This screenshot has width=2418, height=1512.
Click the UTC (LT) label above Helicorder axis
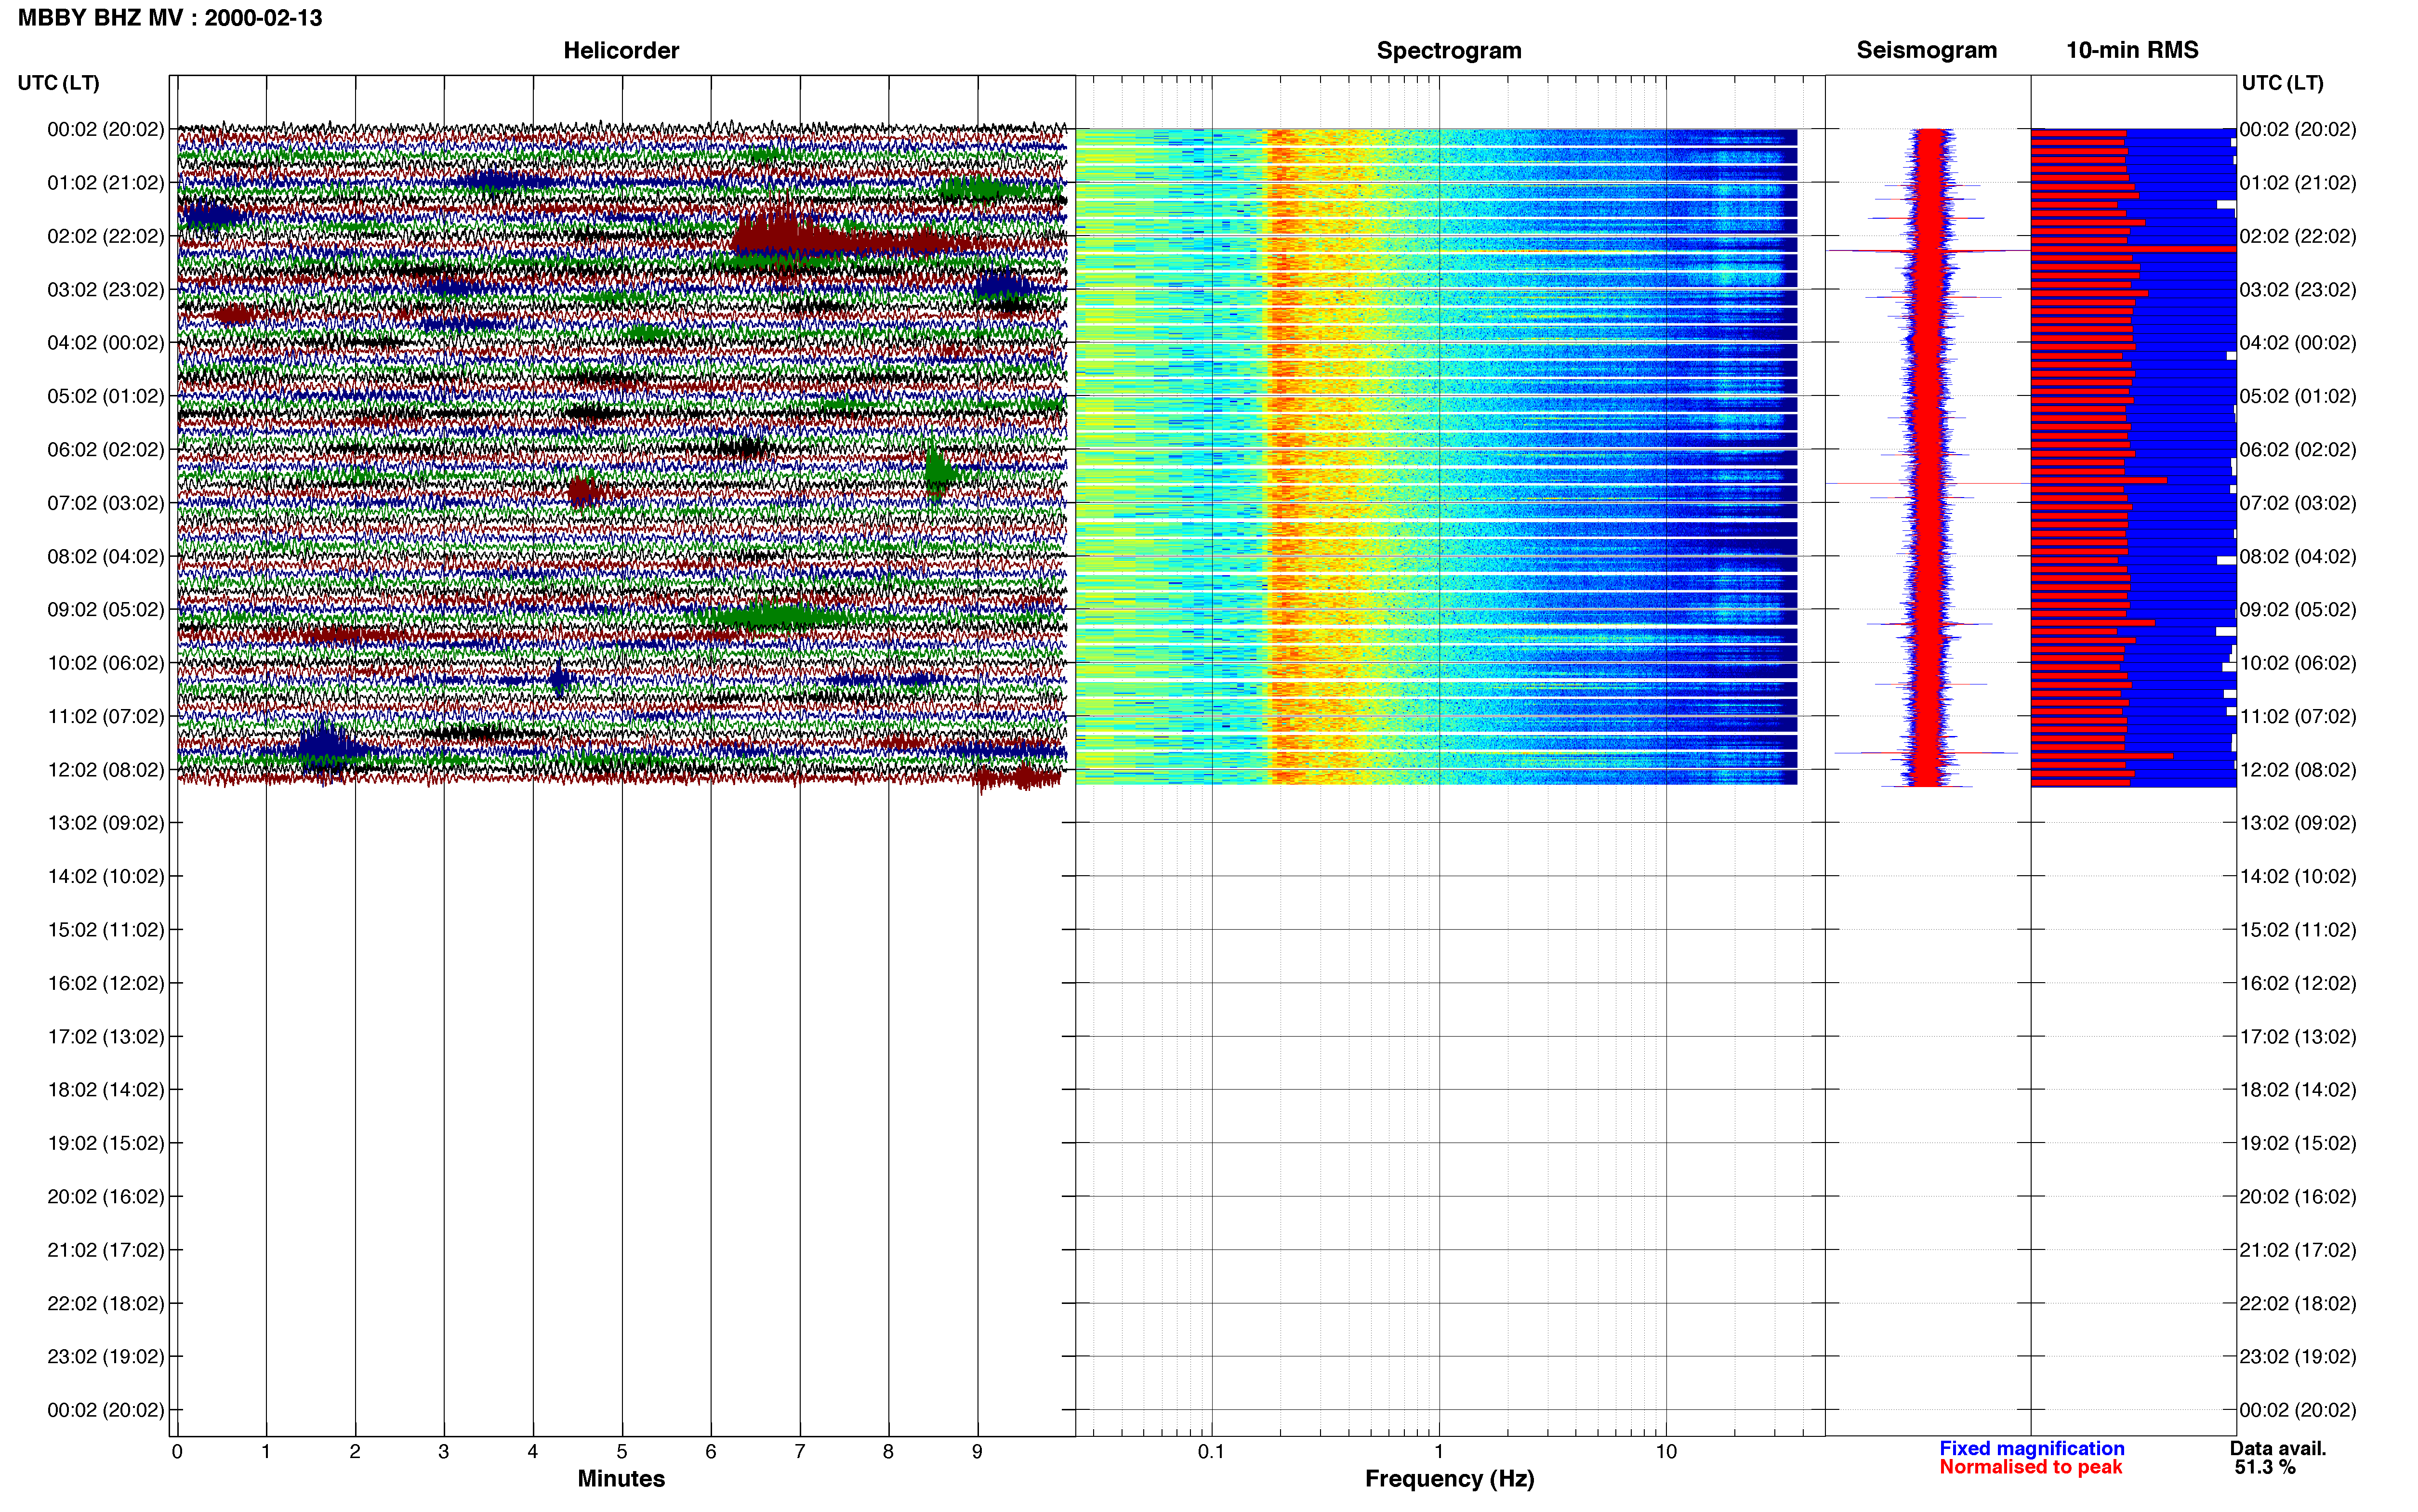coord(59,83)
